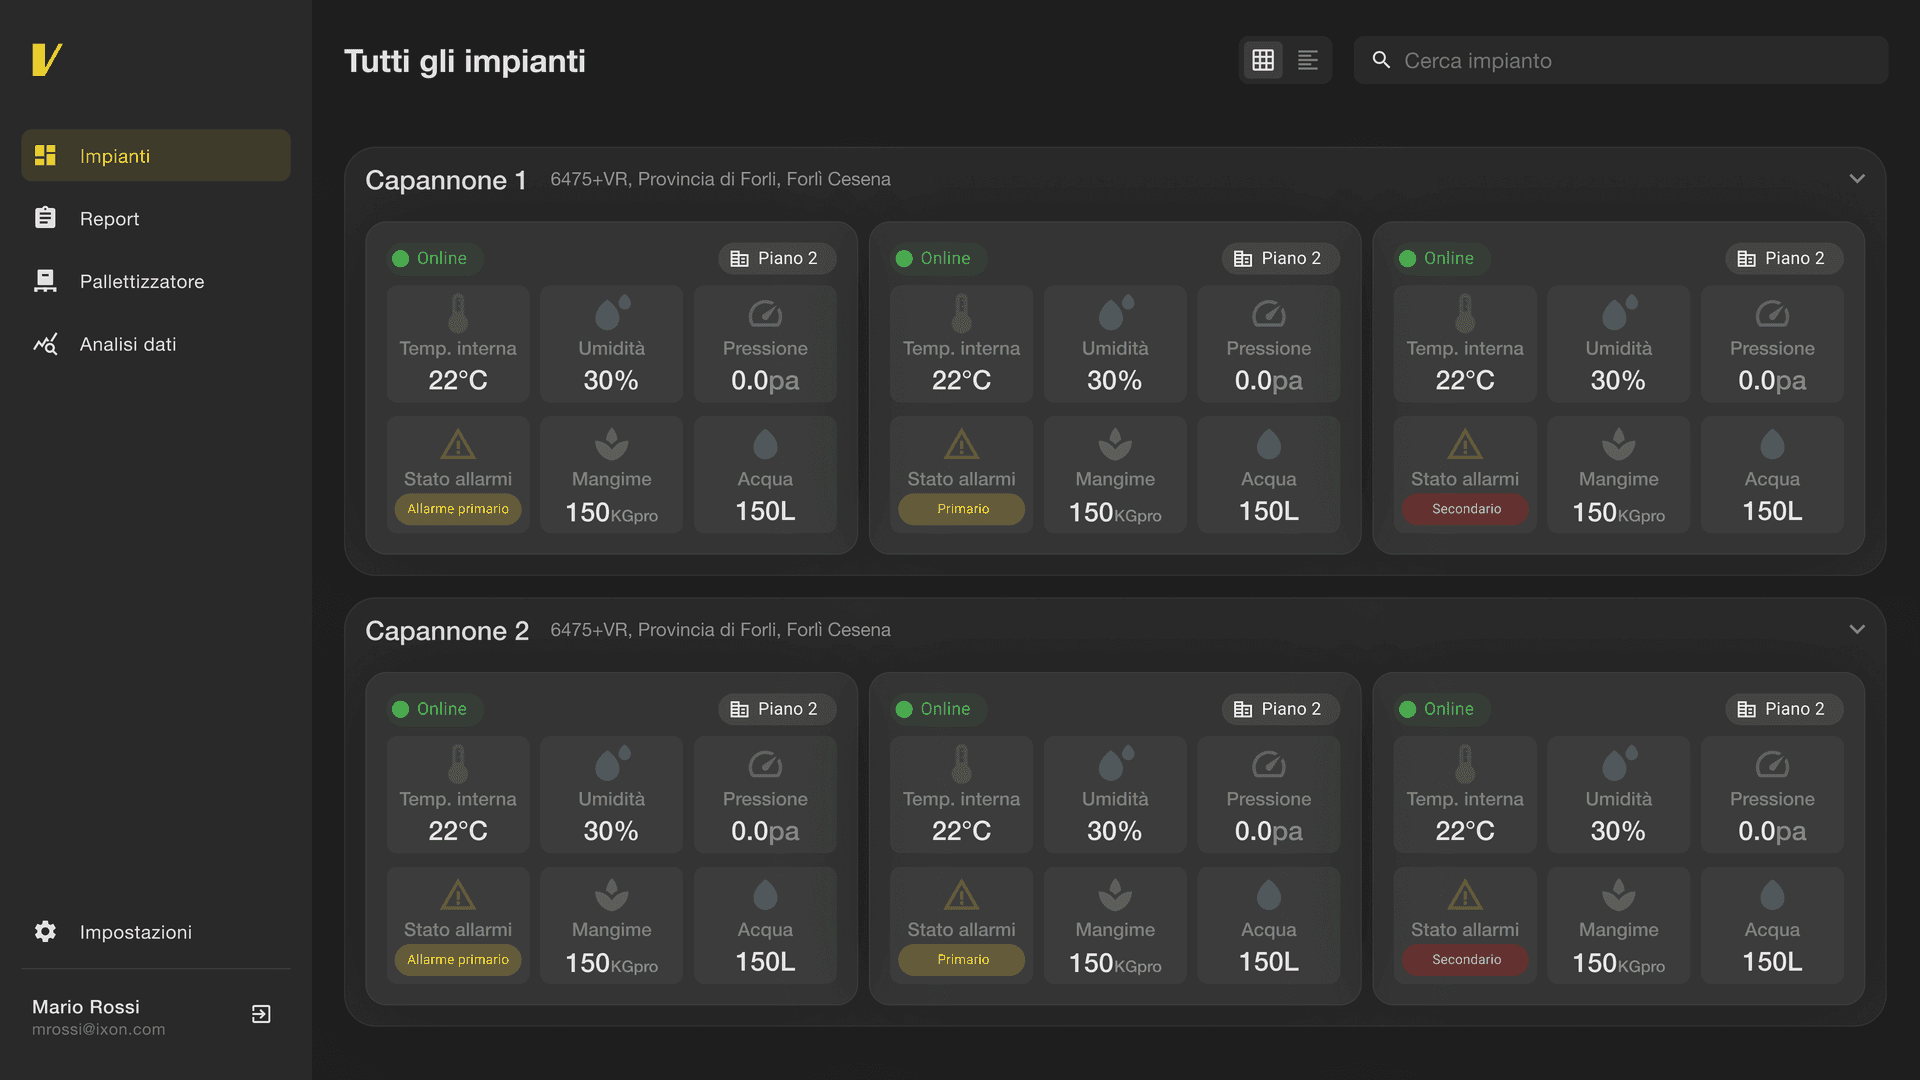Click the Pallettizzatore sidebar icon
The width and height of the screenshot is (1920, 1080).
pos(45,281)
